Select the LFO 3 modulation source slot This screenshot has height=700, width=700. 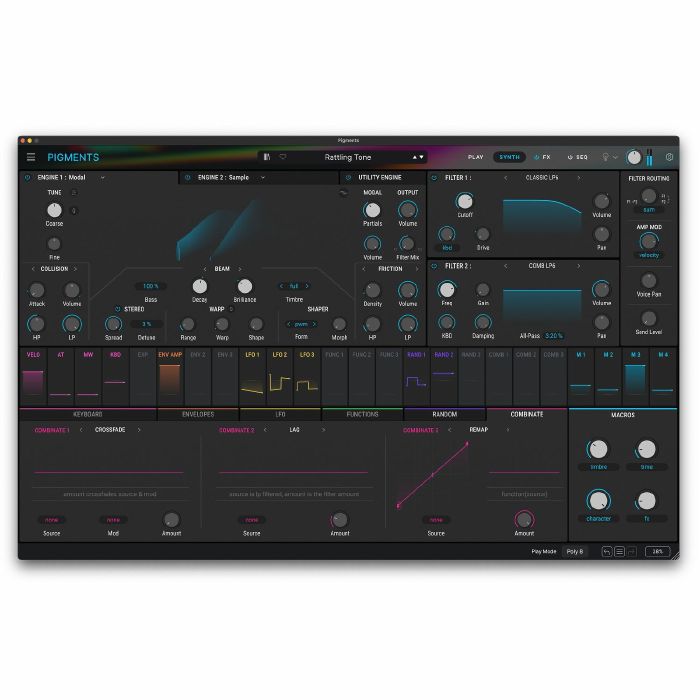307,377
